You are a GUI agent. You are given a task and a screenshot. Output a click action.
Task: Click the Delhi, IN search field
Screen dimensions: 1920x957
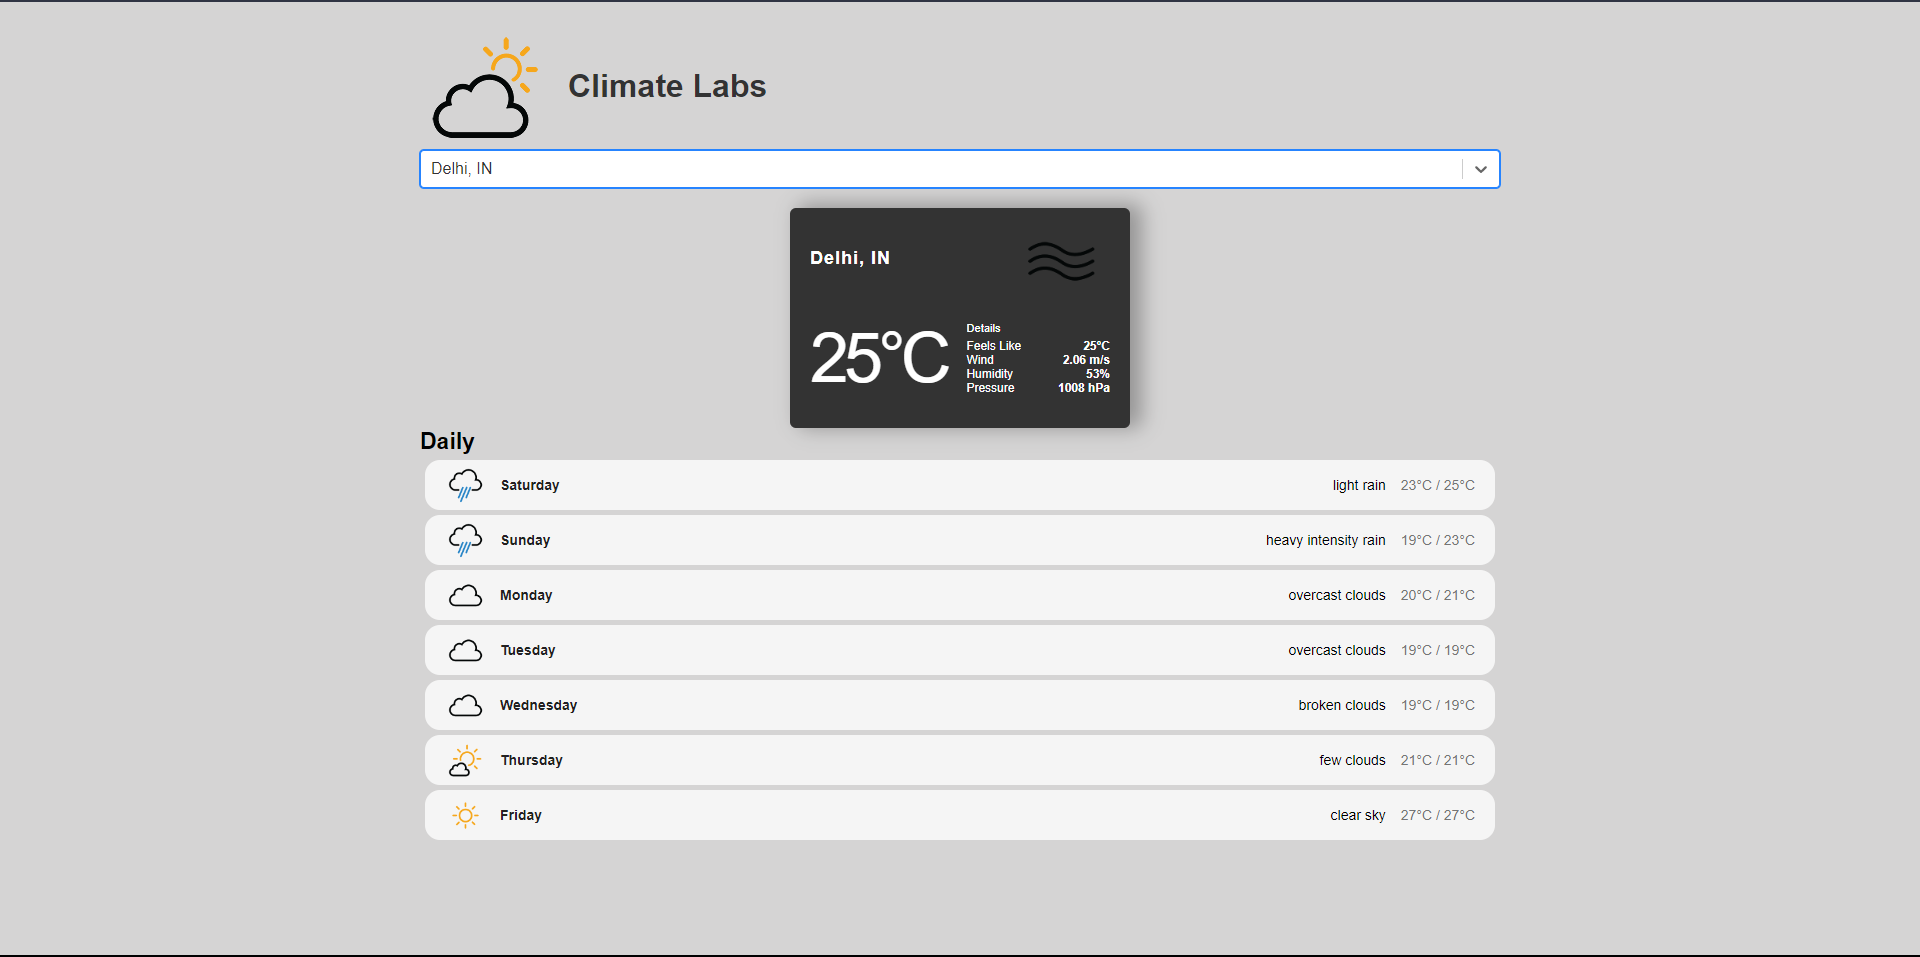940,169
